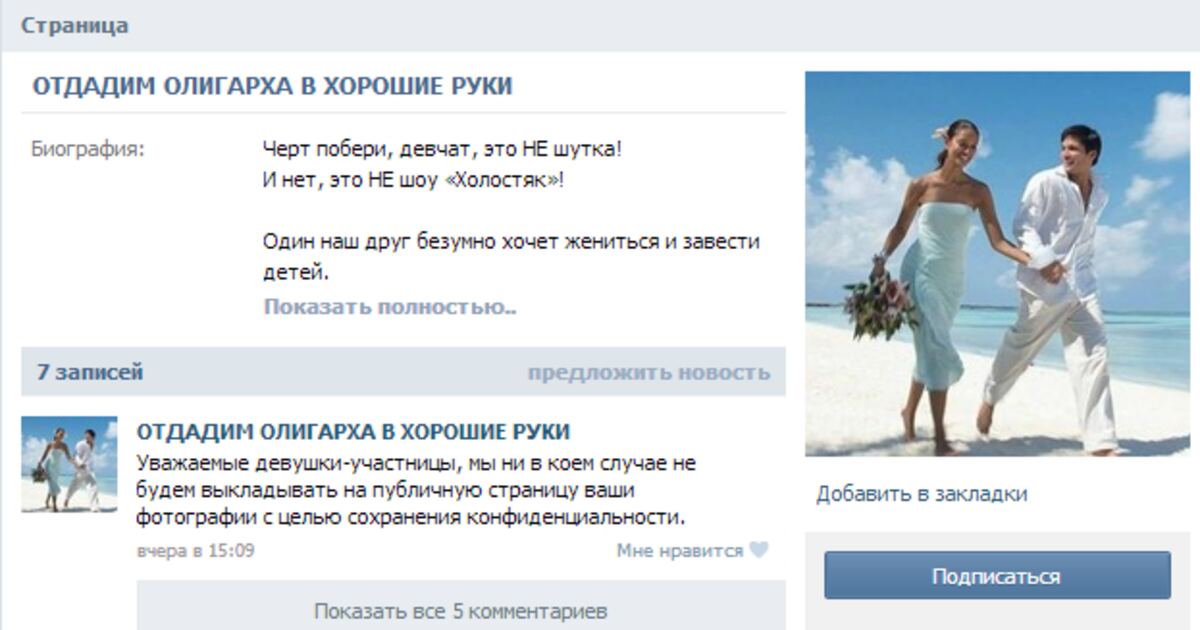Click text line Черт побери, девчат, это НЕ шутка!
Viewport: 1200px width, 630px height.
coord(442,150)
